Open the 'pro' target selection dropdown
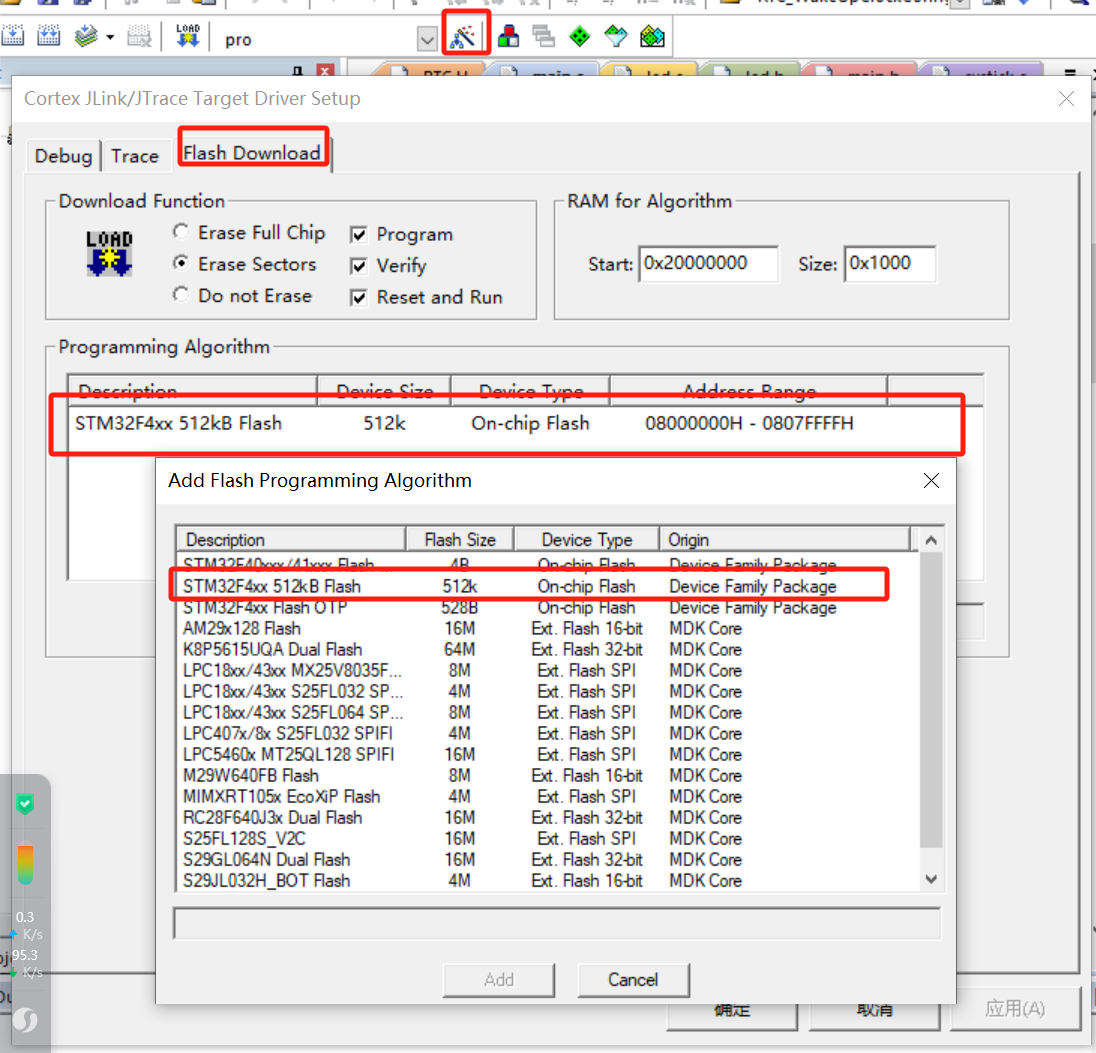 coord(426,39)
